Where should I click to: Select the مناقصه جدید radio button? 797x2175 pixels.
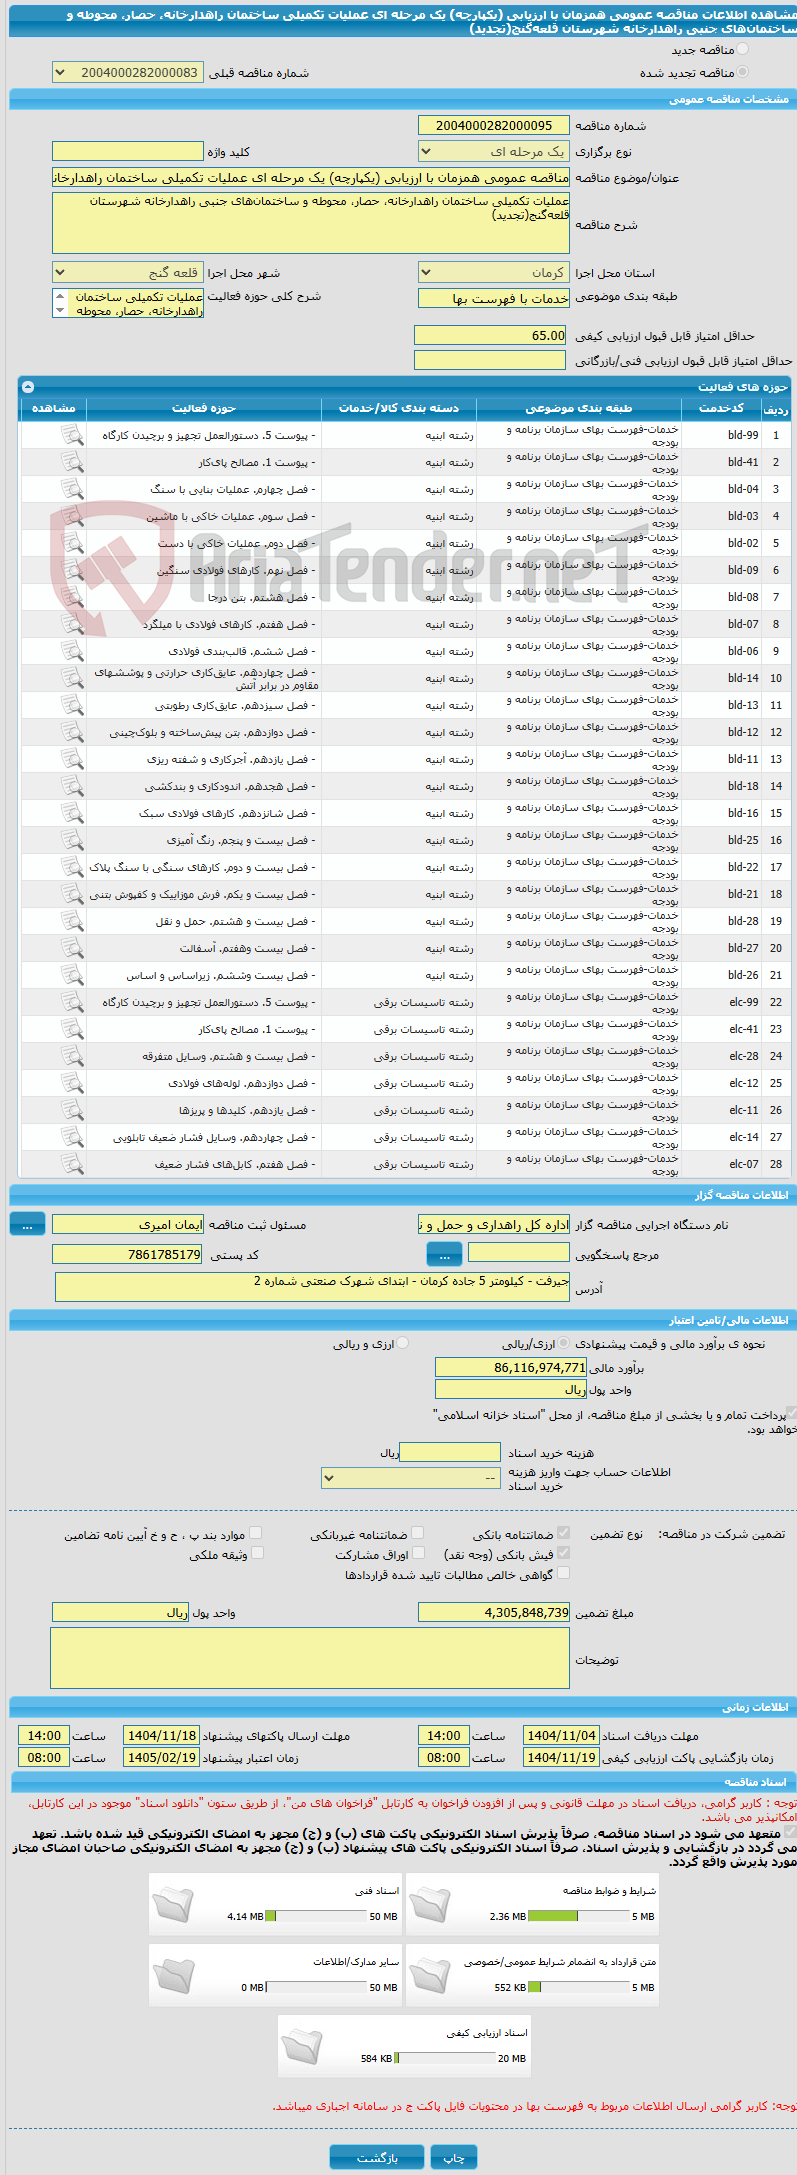coord(742,49)
